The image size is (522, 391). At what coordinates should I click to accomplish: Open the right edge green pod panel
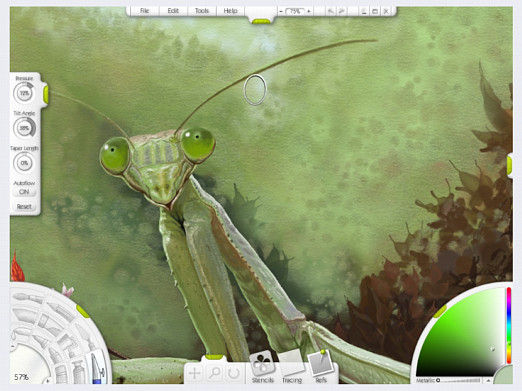coord(510,166)
